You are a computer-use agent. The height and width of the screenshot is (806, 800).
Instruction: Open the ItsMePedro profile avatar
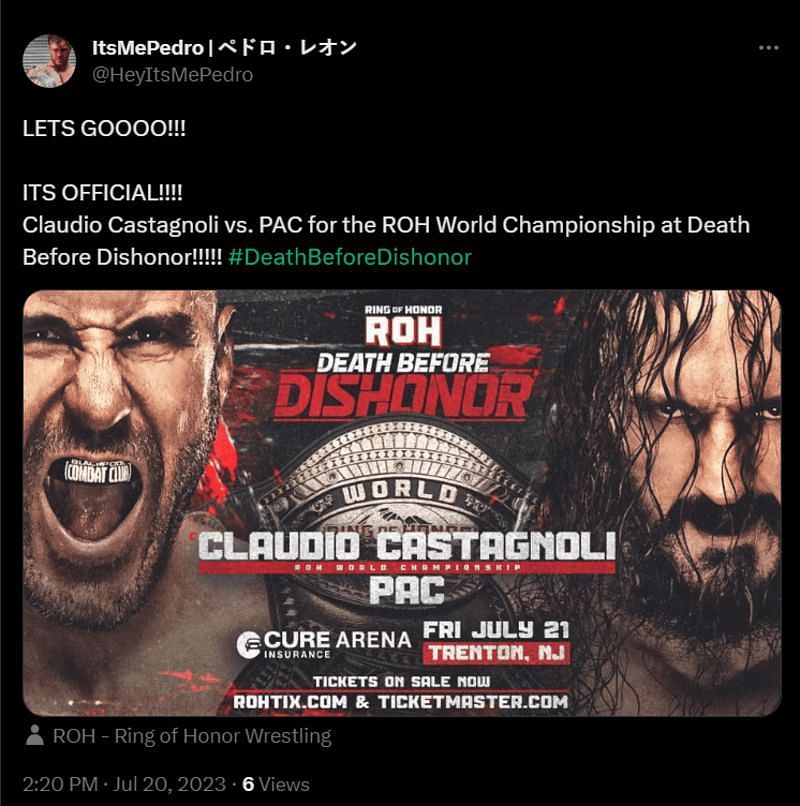pyautogui.click(x=49, y=61)
